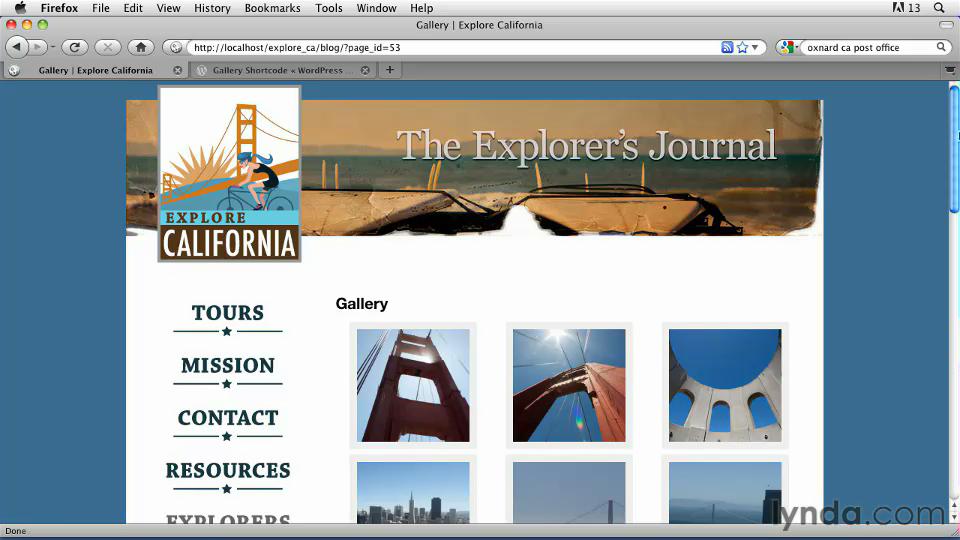This screenshot has width=960, height=540.
Task: Open the Bookmarks menu
Action: coord(272,8)
